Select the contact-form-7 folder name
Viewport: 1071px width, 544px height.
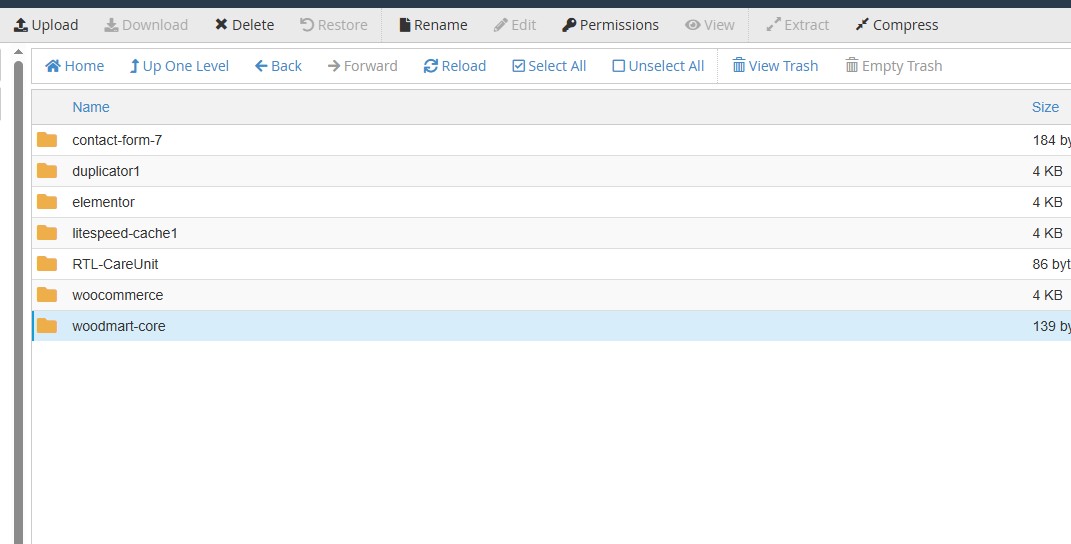pyautogui.click(x=117, y=140)
